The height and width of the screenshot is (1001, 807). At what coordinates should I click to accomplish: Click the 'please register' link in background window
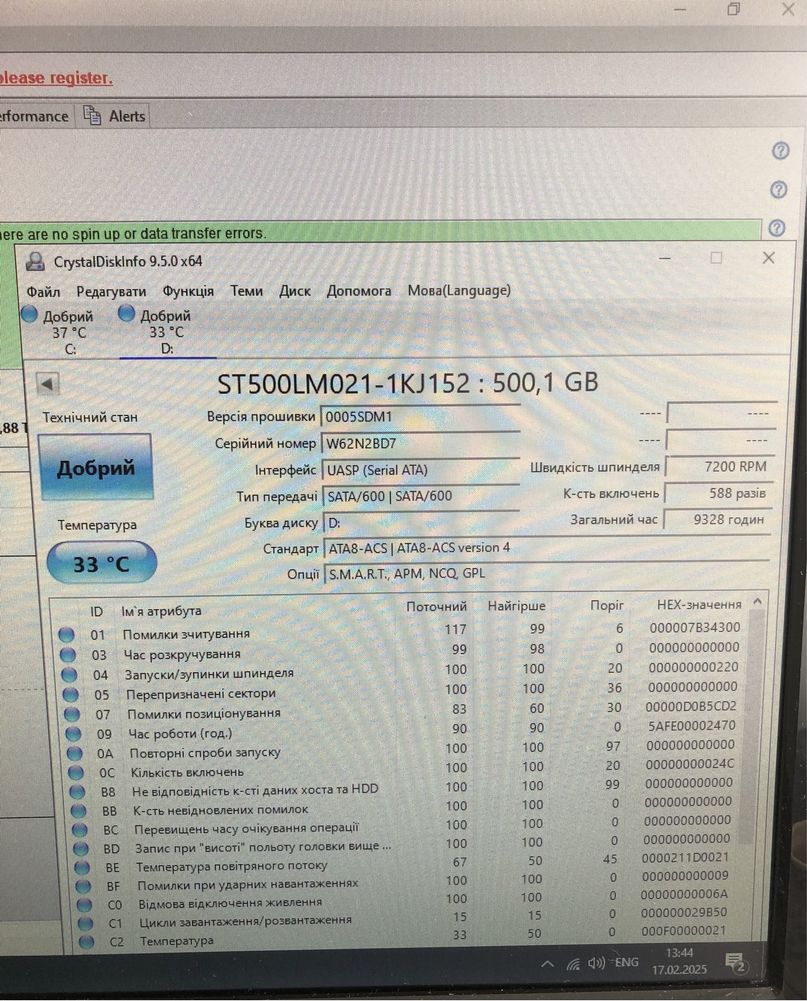pyautogui.click(x=56, y=78)
